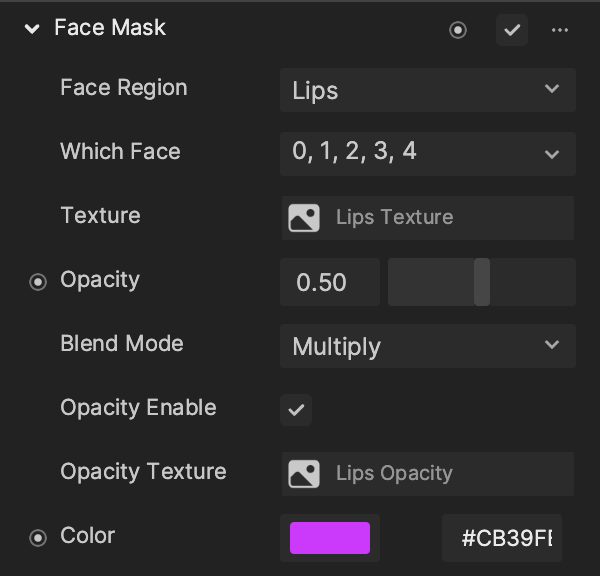The image size is (600, 576).
Task: Open the Which Face dropdown
Action: [x=428, y=154]
